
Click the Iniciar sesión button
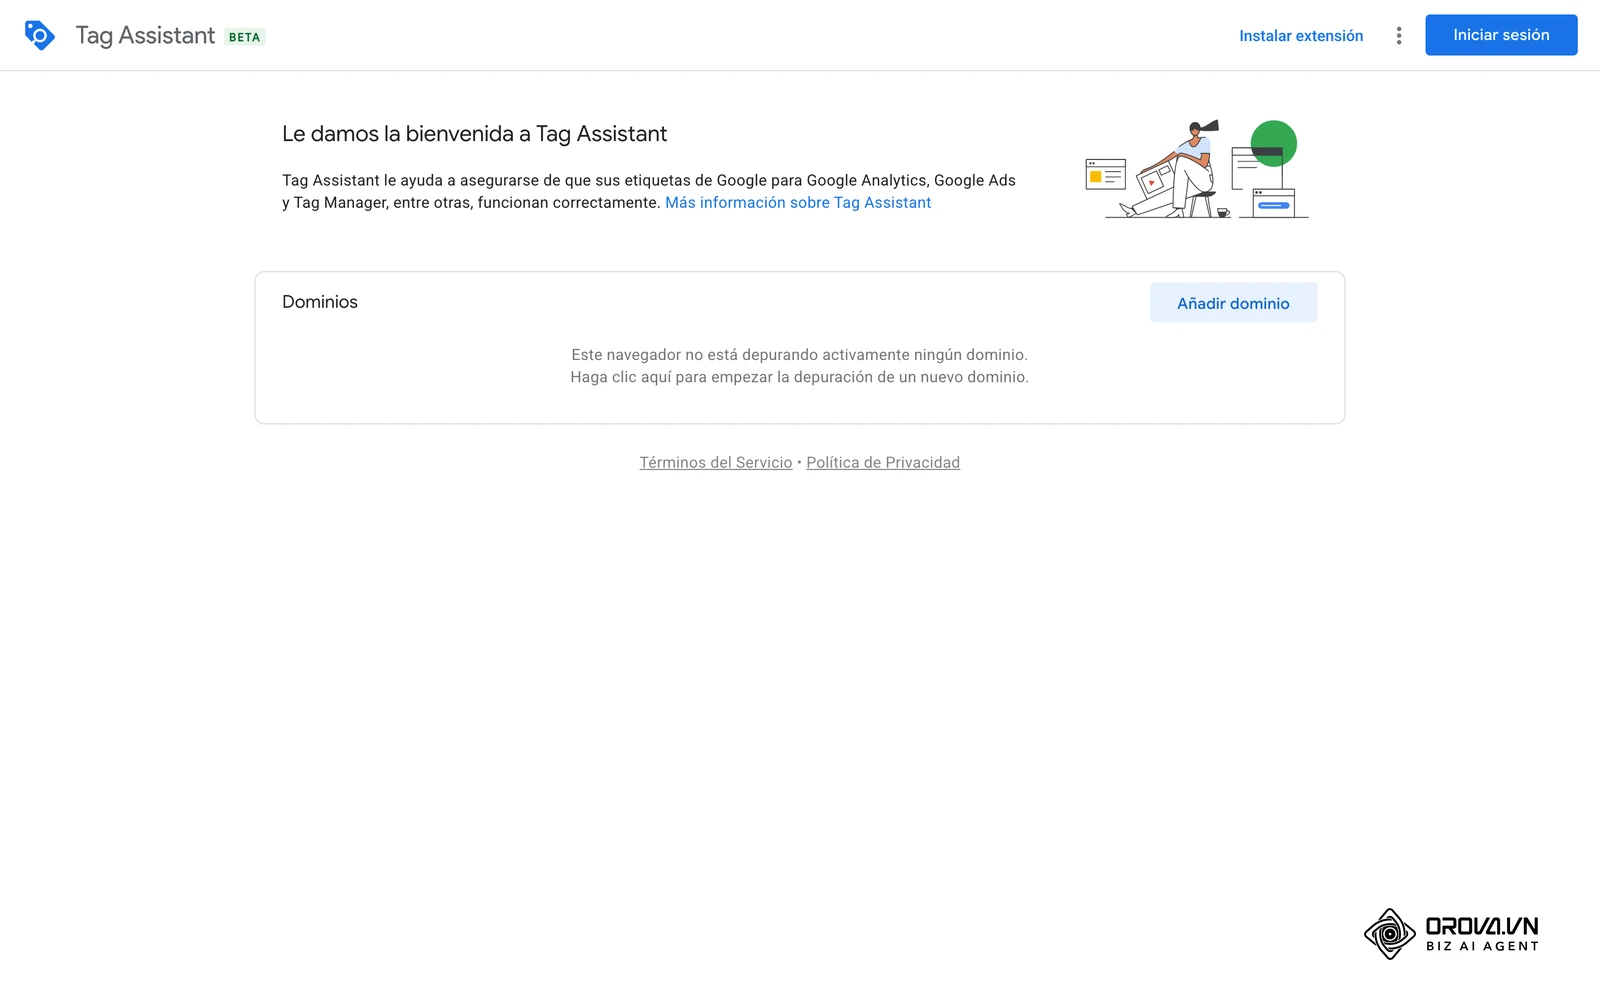[x=1501, y=35]
